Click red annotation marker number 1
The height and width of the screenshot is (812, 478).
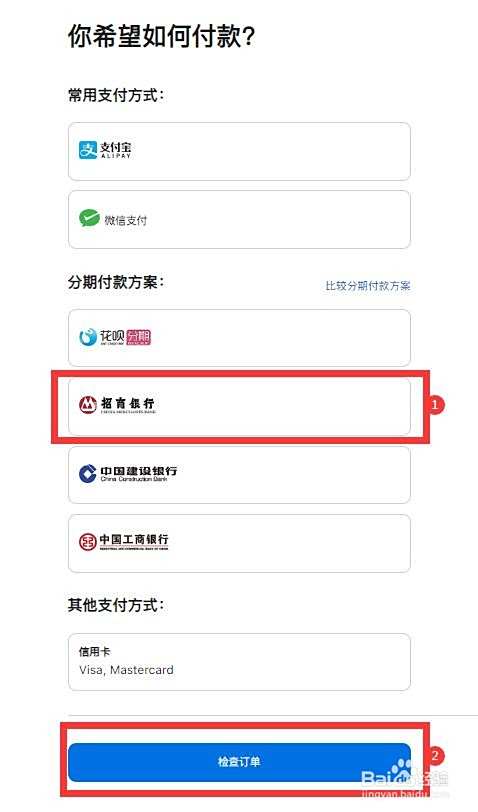(434, 404)
